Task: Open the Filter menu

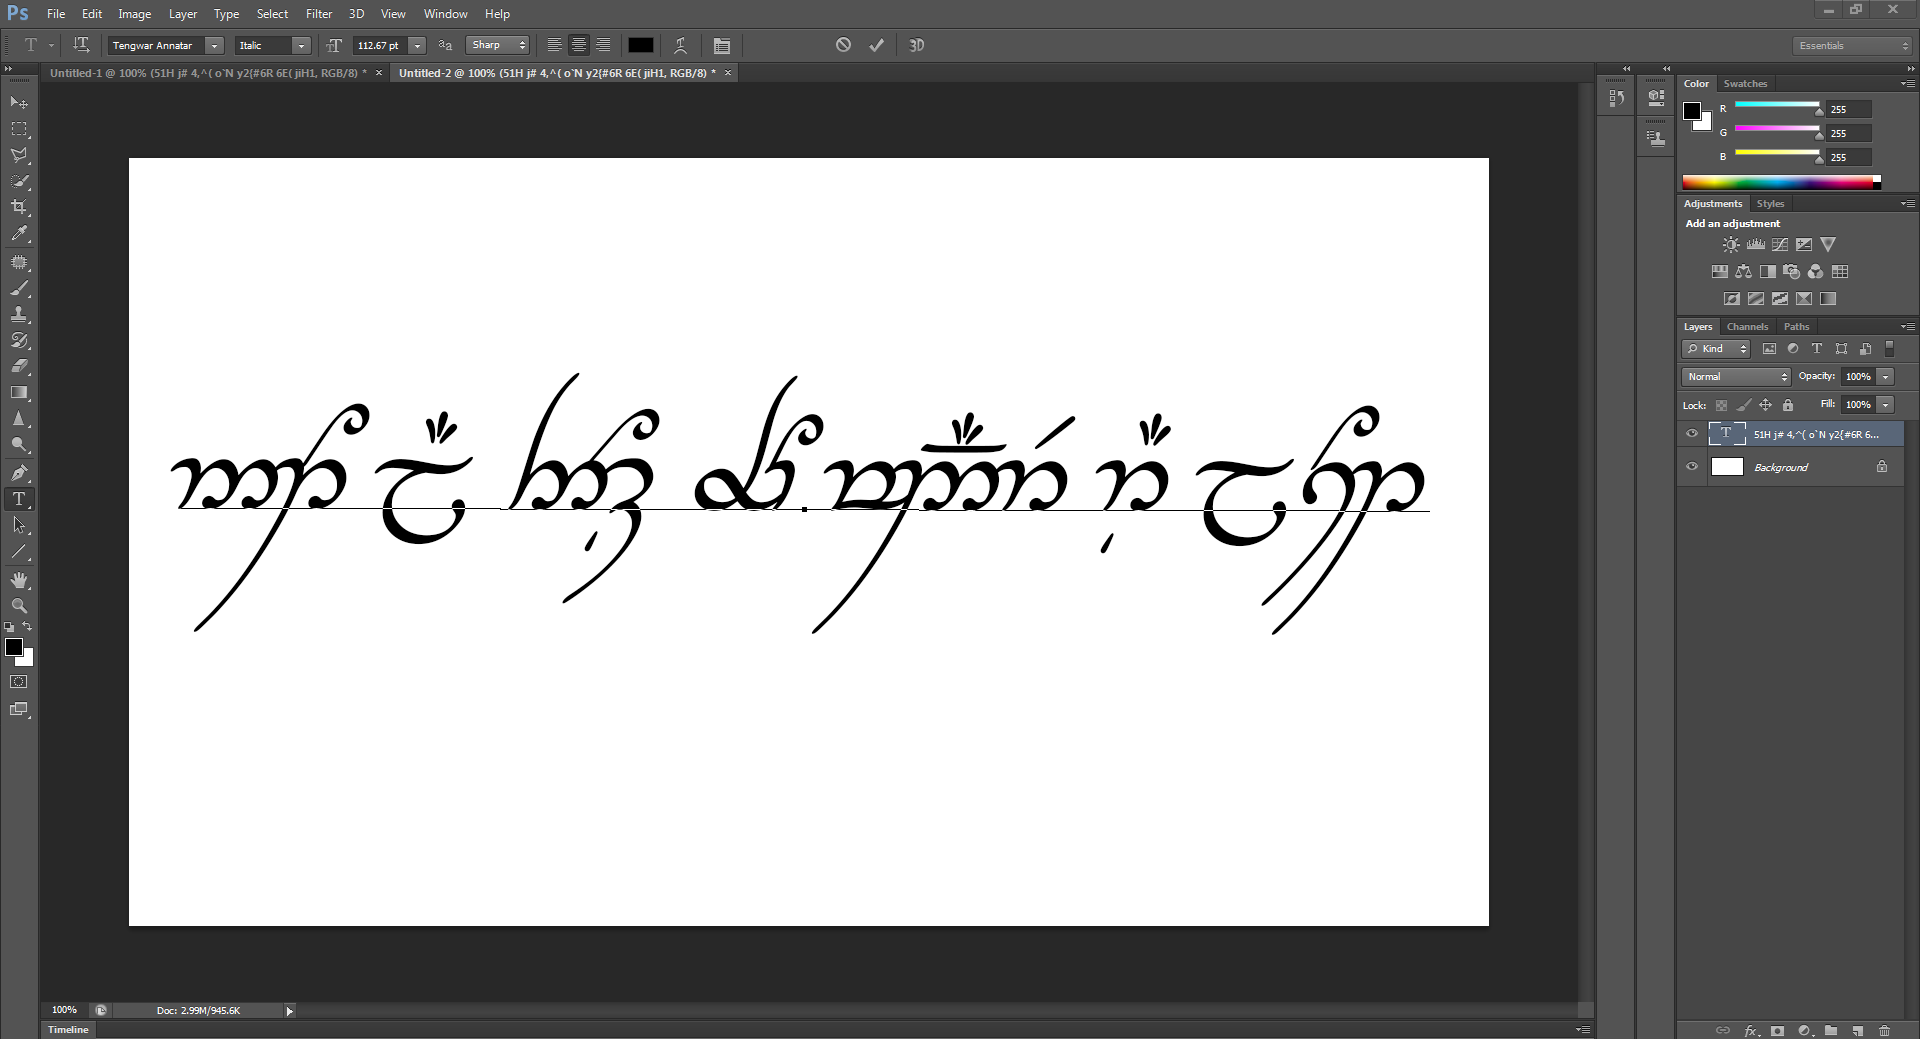Action: [x=319, y=14]
